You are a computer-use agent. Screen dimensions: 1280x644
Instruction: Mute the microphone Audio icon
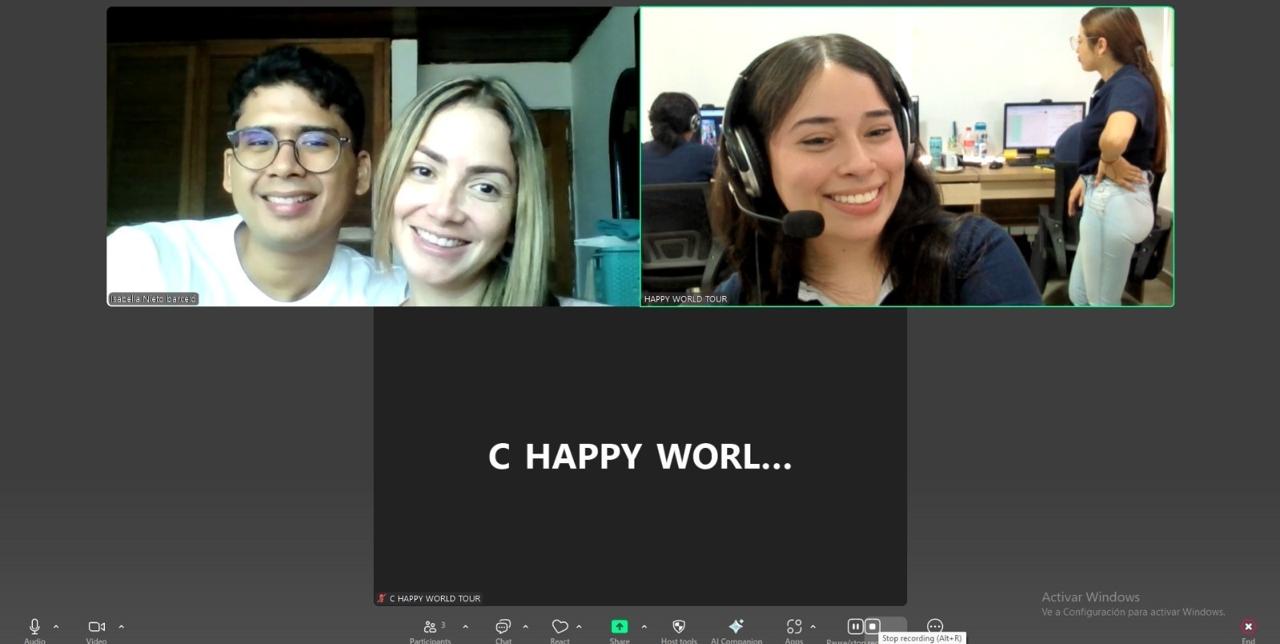(34, 627)
